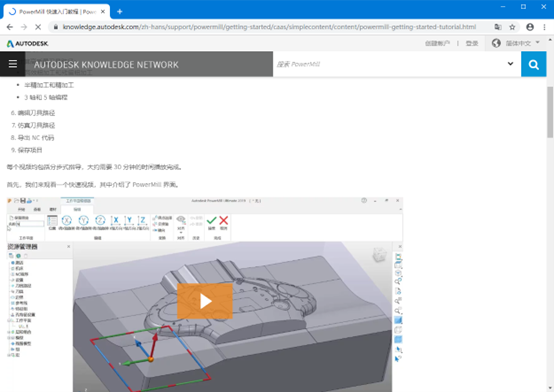Click the Autodesk logo

click(x=28, y=43)
